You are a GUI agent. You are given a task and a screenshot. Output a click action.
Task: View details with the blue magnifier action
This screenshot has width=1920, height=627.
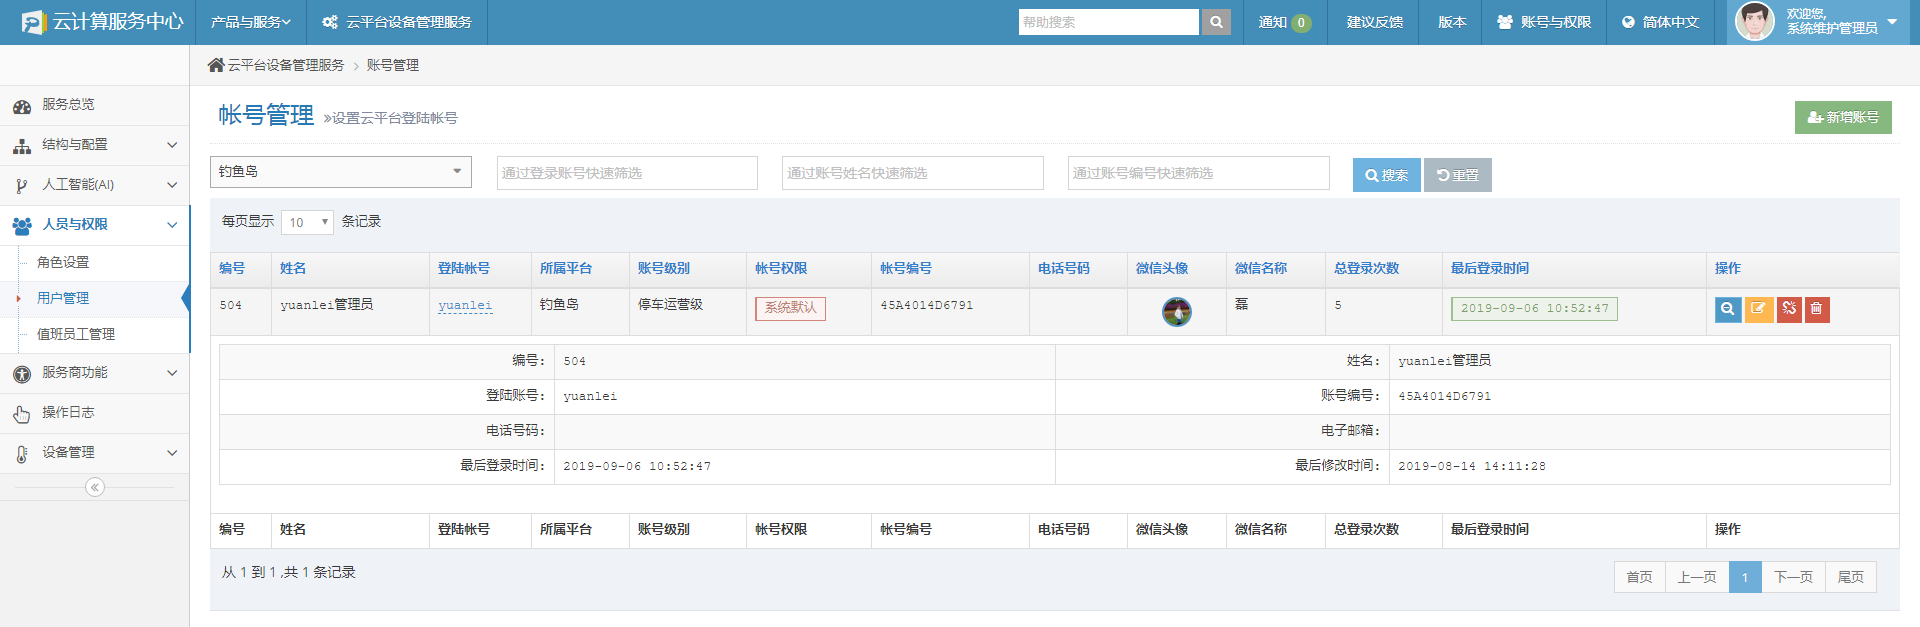[x=1728, y=309]
